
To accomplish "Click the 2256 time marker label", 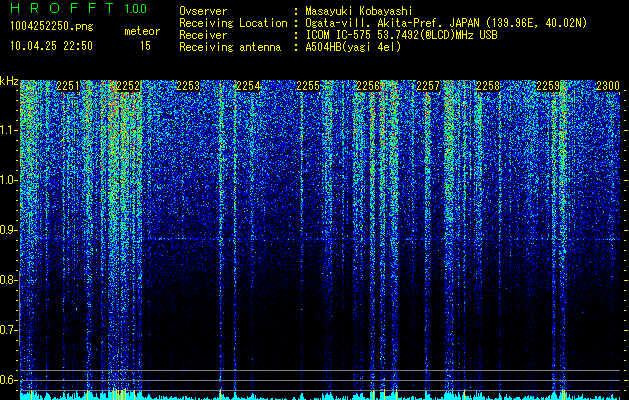I will 368,86.
